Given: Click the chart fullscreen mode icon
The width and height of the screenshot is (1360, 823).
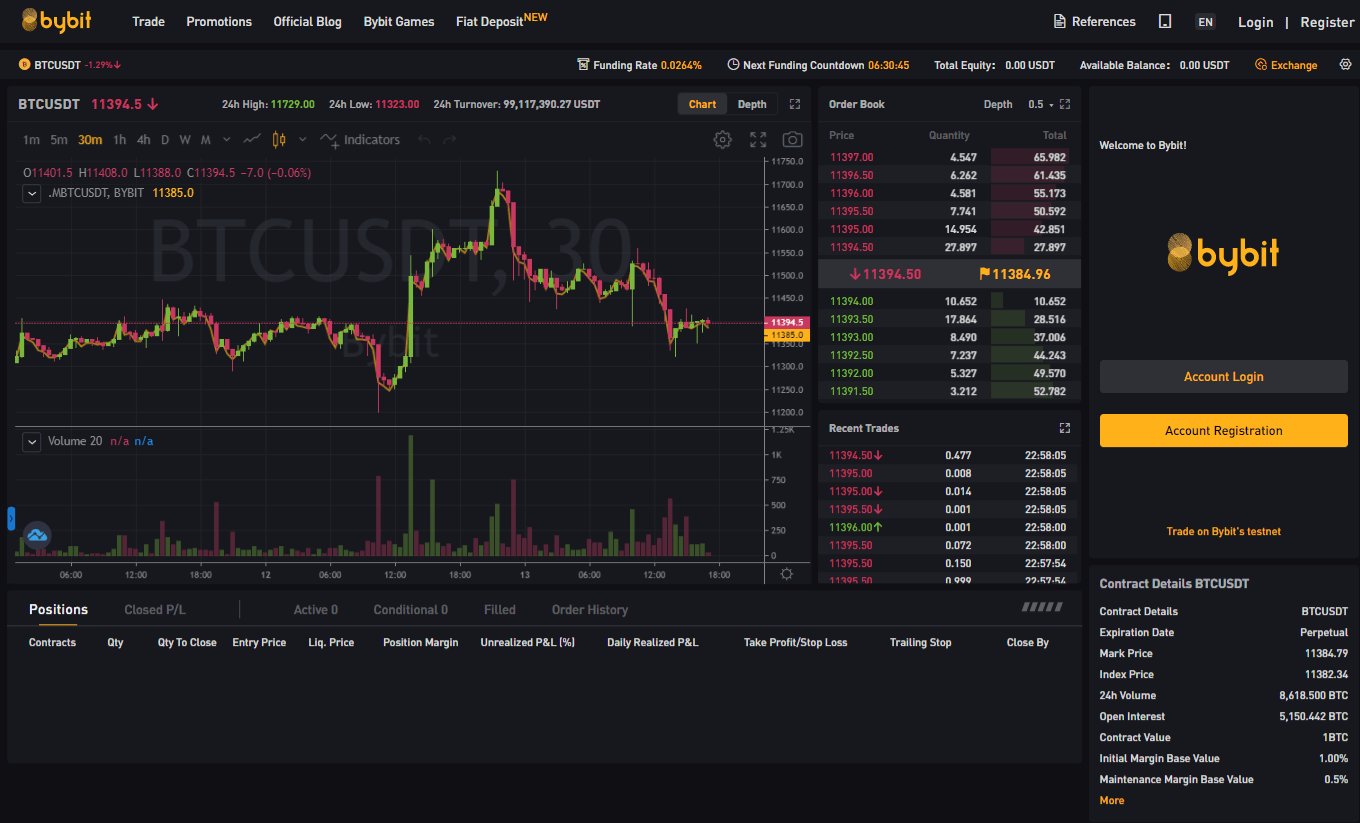Looking at the screenshot, I should pos(758,140).
